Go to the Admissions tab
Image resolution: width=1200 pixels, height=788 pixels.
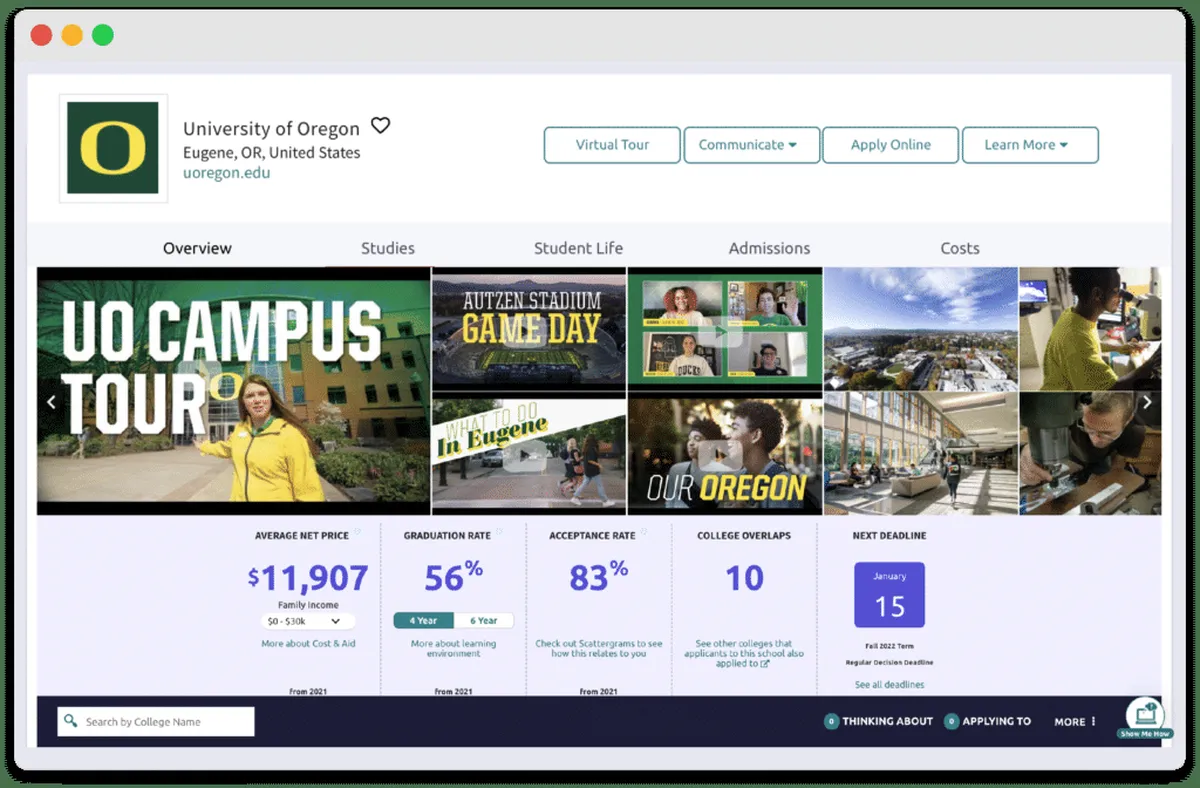769,248
